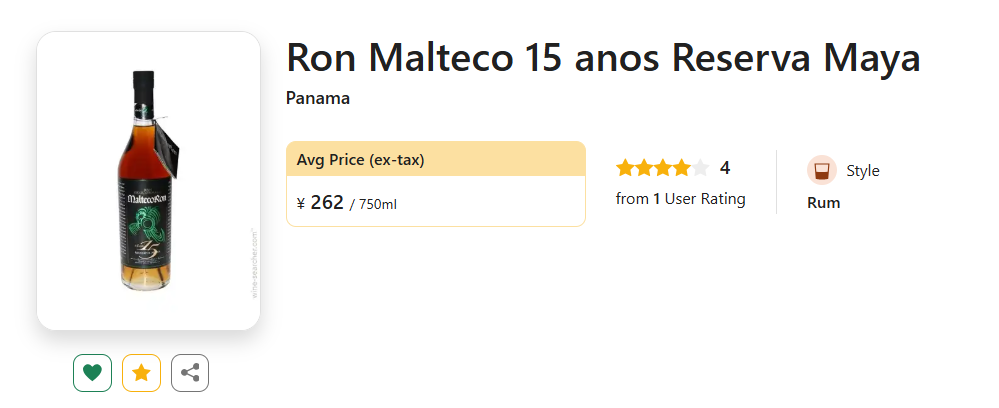Click the green heart favorite icon
This screenshot has height=408, width=999.
click(92, 373)
